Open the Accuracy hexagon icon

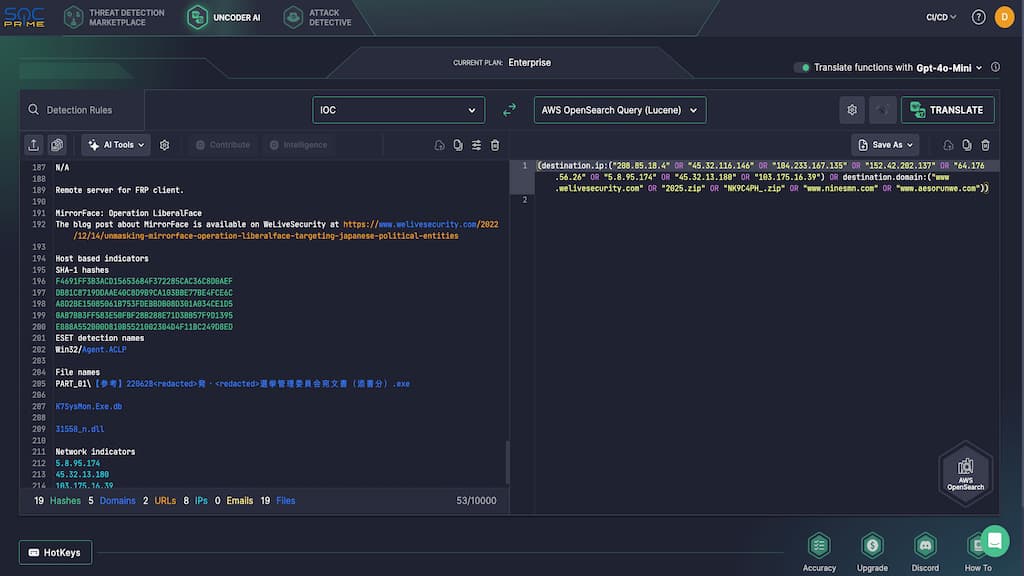pyautogui.click(x=819, y=545)
